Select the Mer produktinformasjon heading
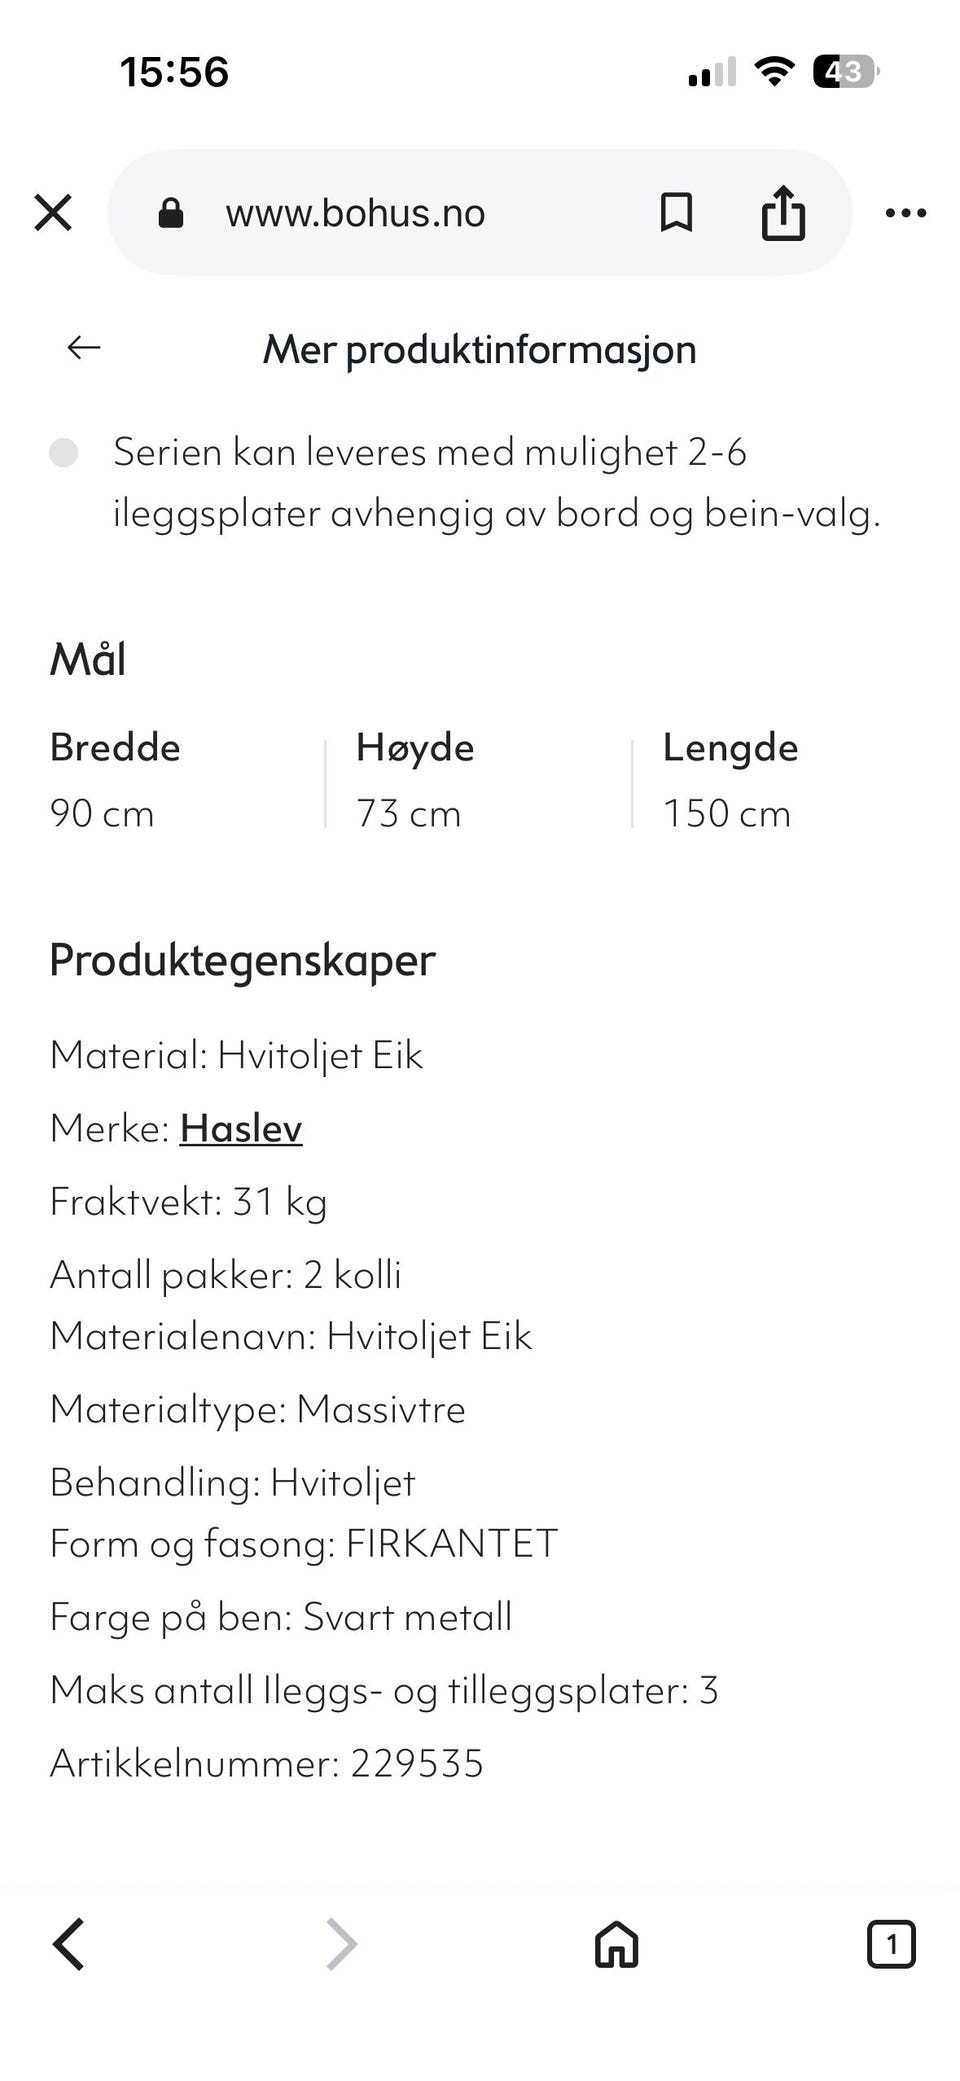 tap(480, 348)
